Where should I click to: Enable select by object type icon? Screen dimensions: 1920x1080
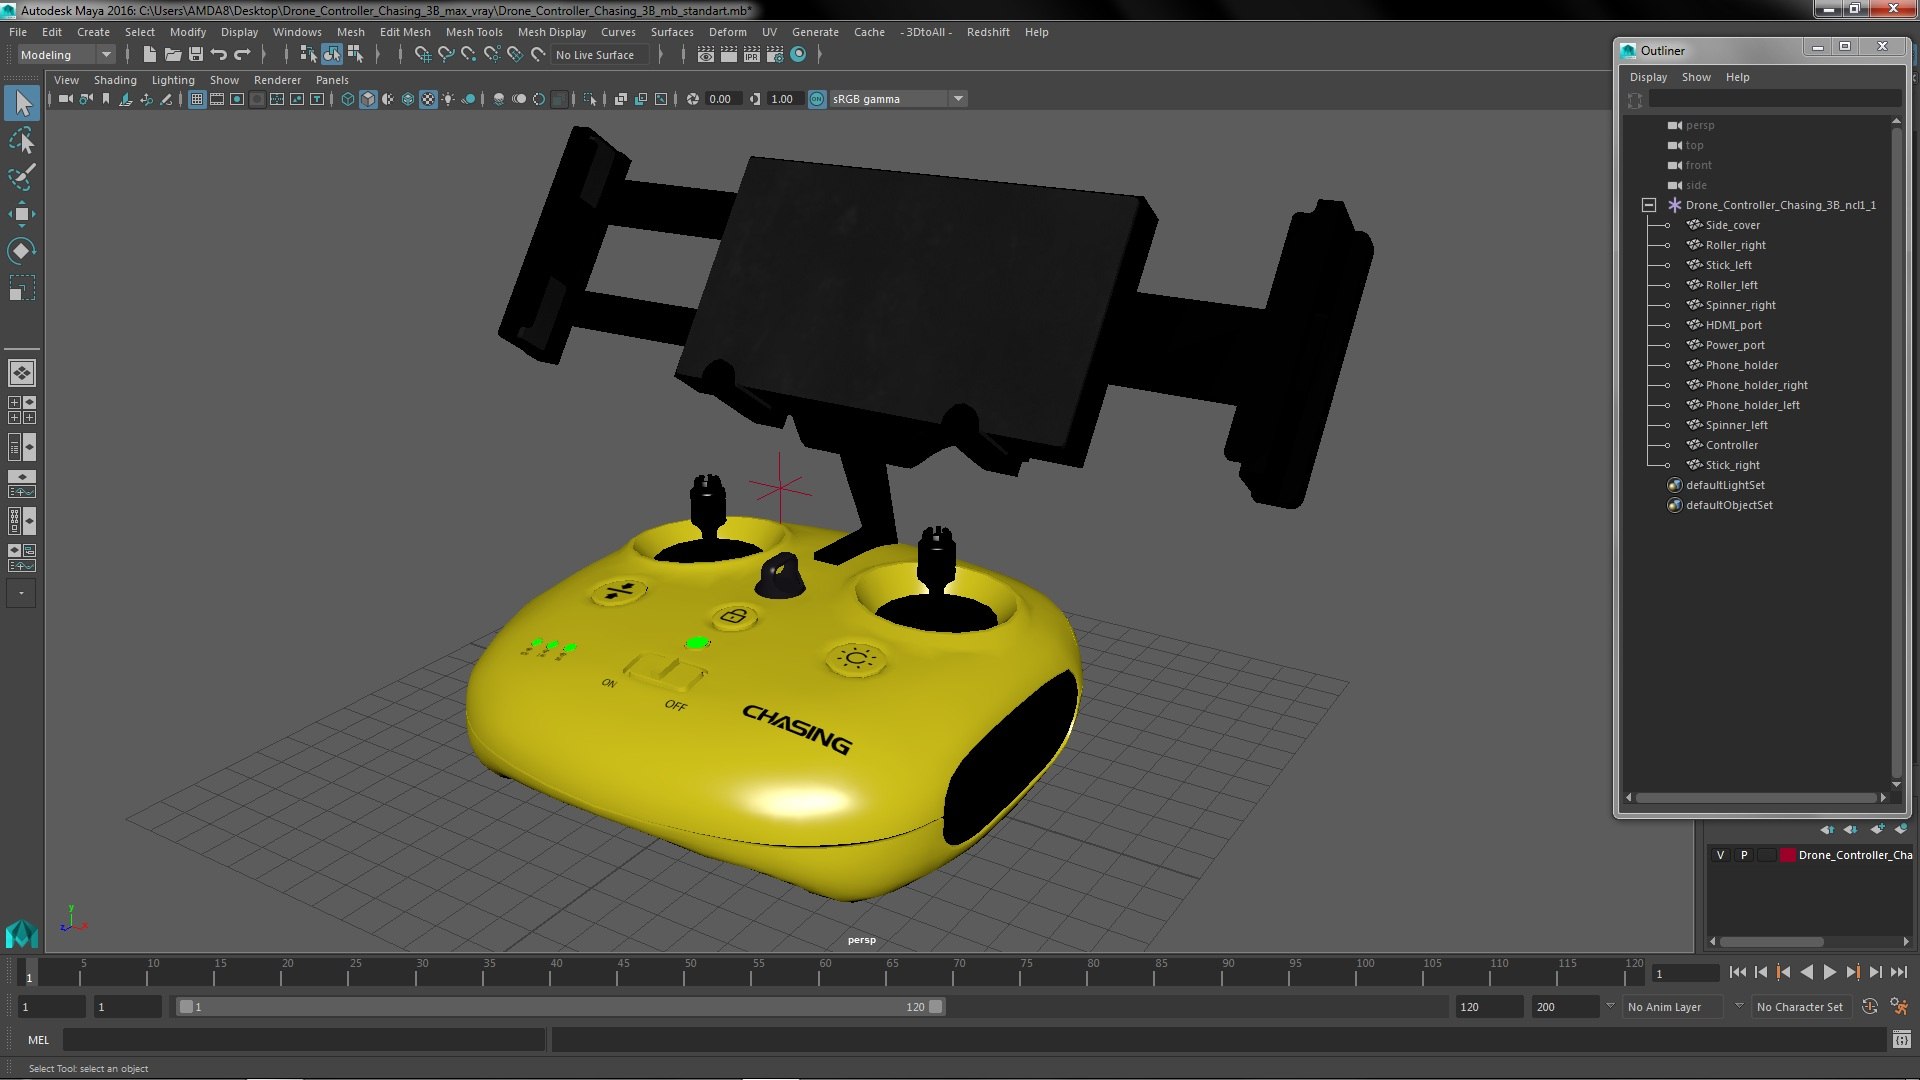tap(331, 55)
